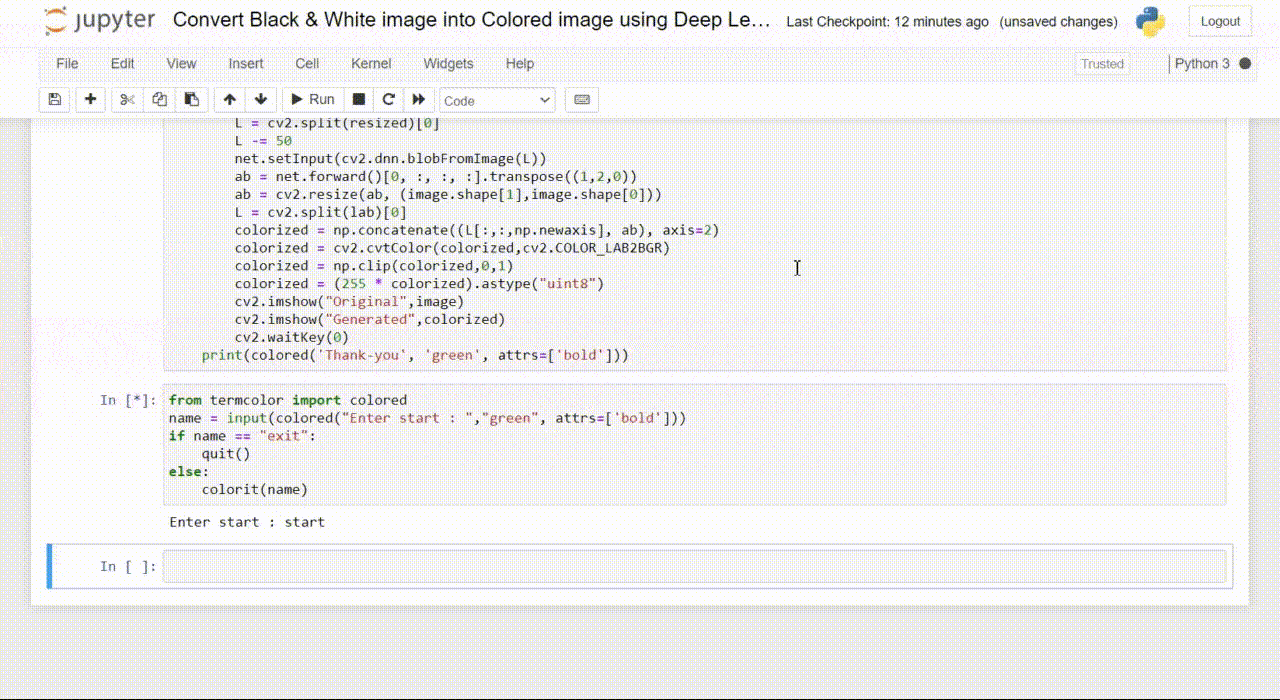
Task: Click the Trusted notebook indicator
Action: pyautogui.click(x=1102, y=64)
